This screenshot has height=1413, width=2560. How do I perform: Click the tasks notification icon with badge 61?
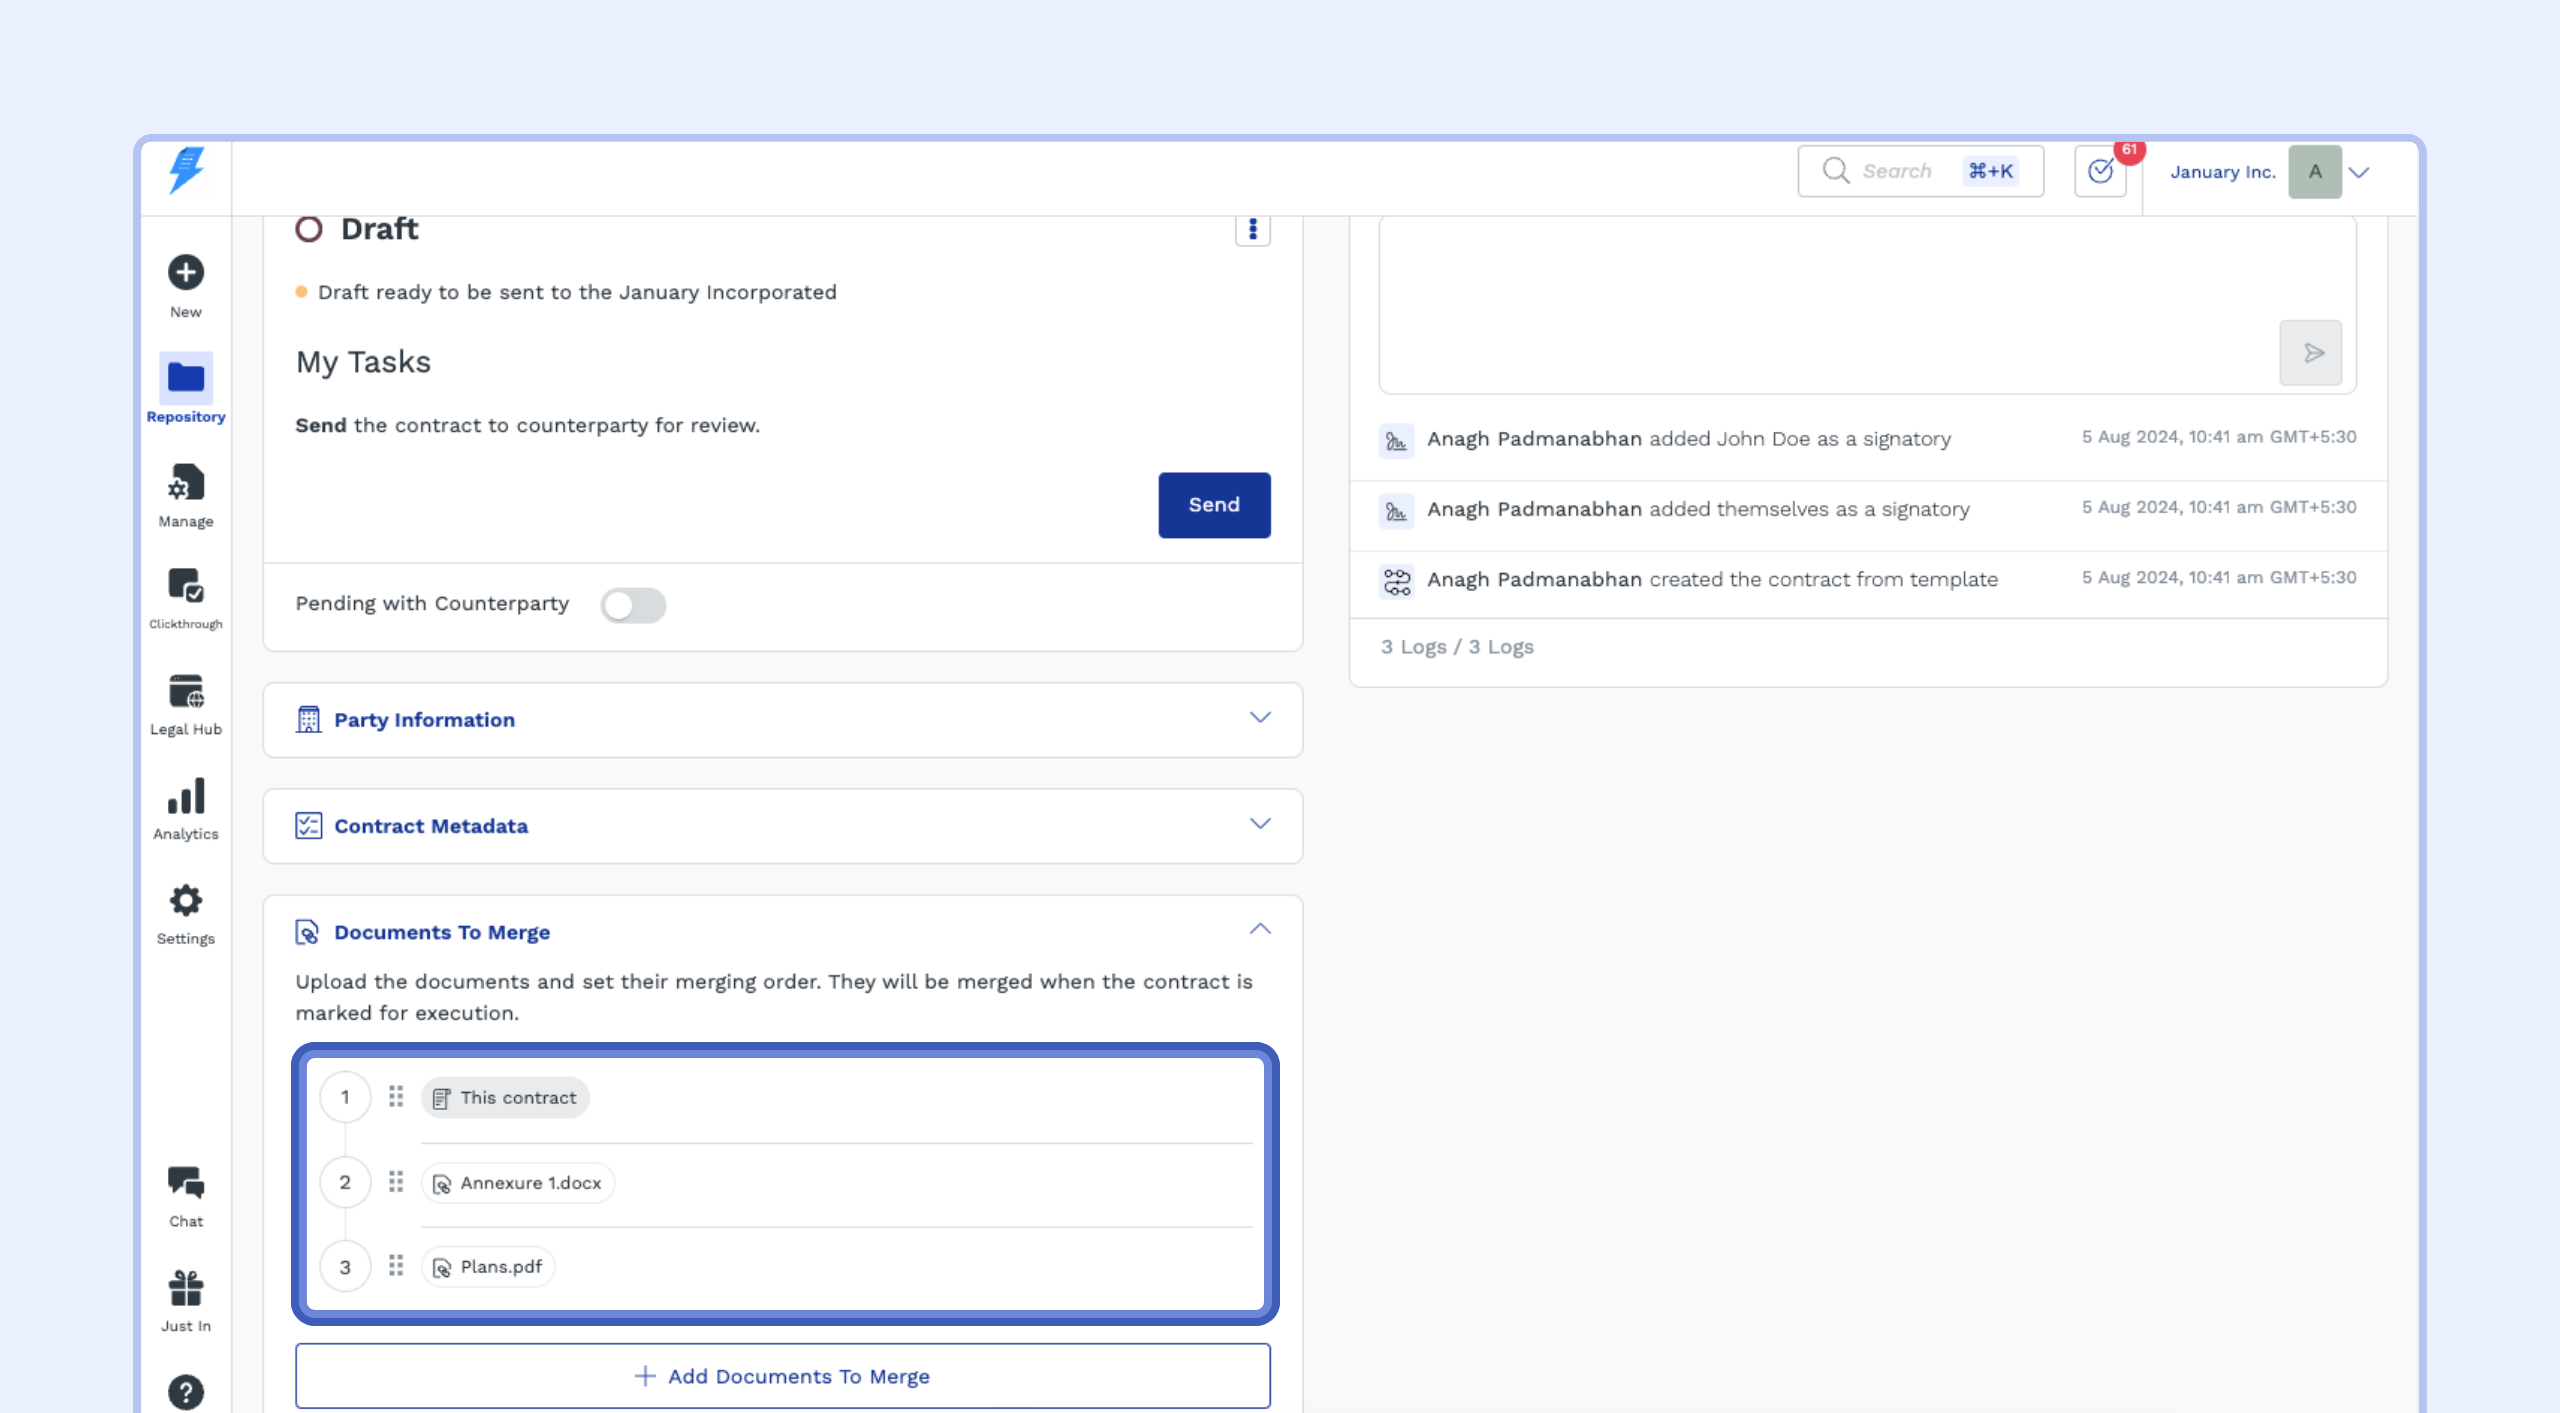(x=2101, y=172)
